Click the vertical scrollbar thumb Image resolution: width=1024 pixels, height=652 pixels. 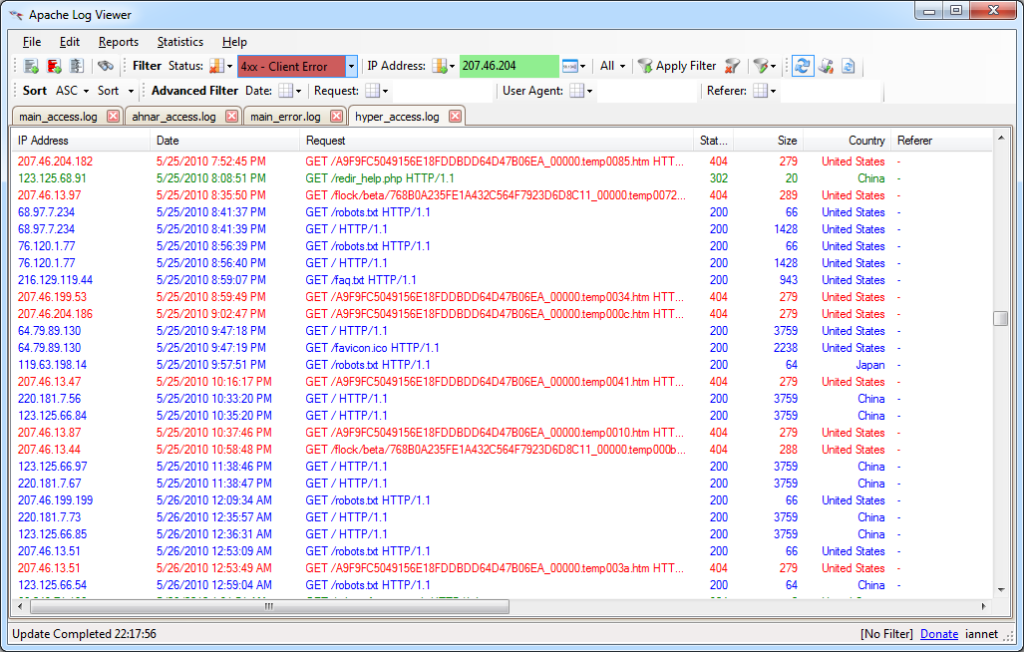coord(1000,318)
